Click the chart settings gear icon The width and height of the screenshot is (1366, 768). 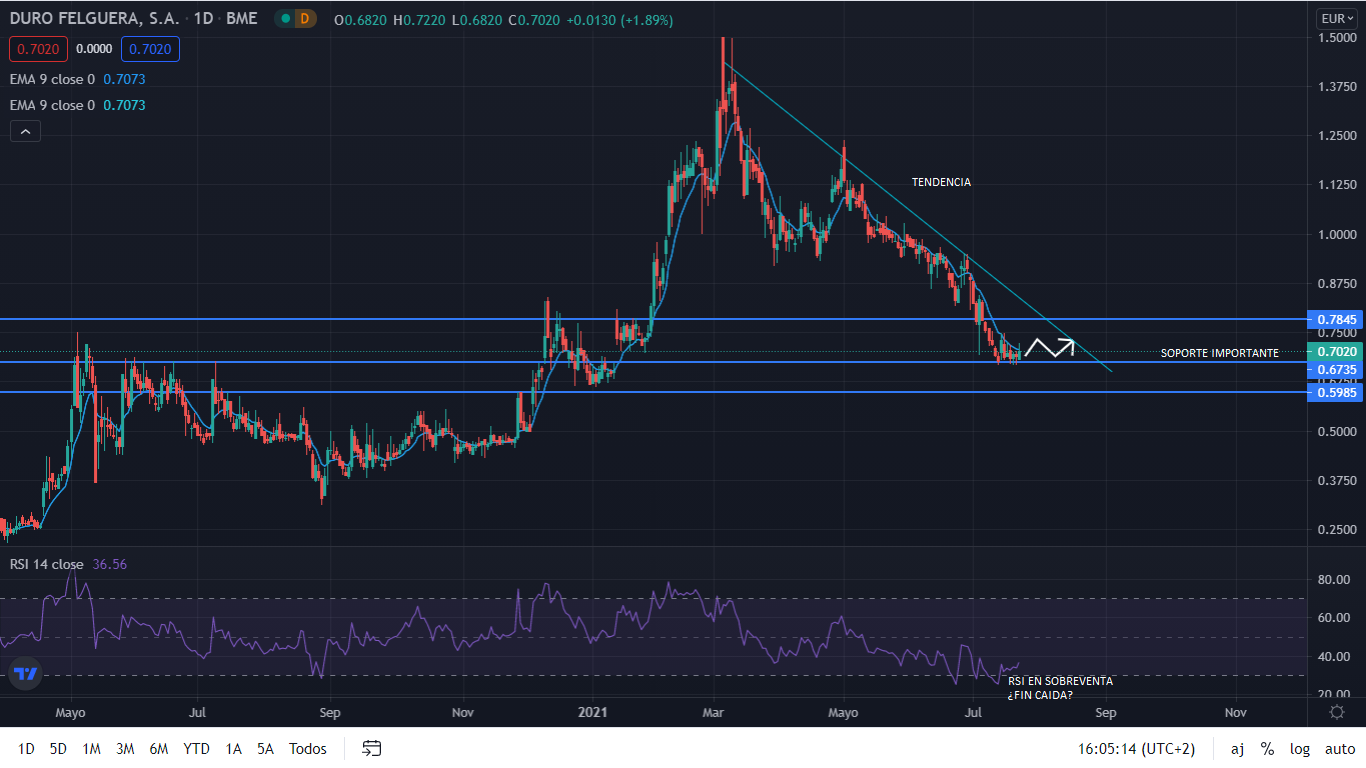click(x=1336, y=712)
